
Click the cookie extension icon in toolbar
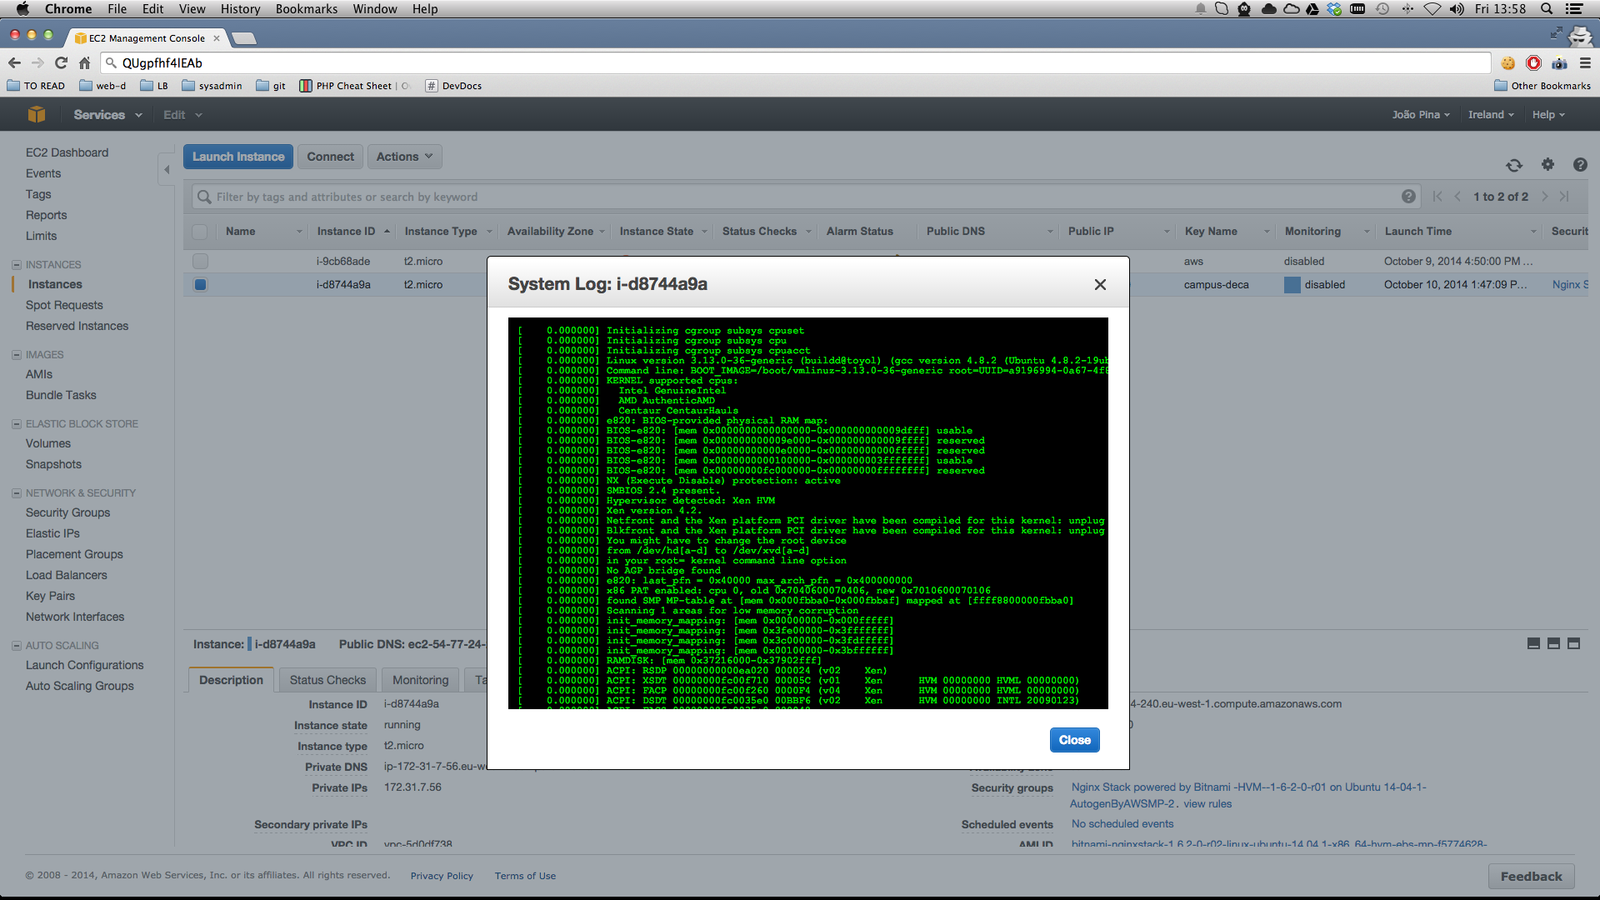pos(1508,62)
